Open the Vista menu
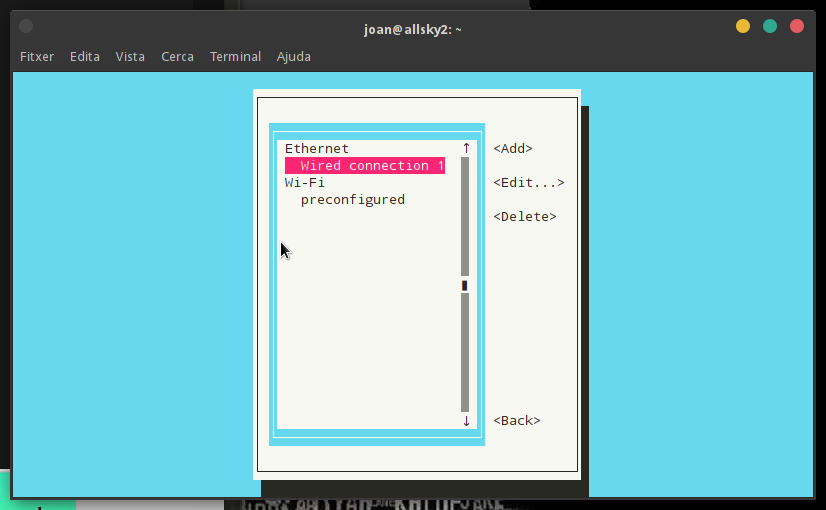This screenshot has width=826, height=510. [x=130, y=56]
